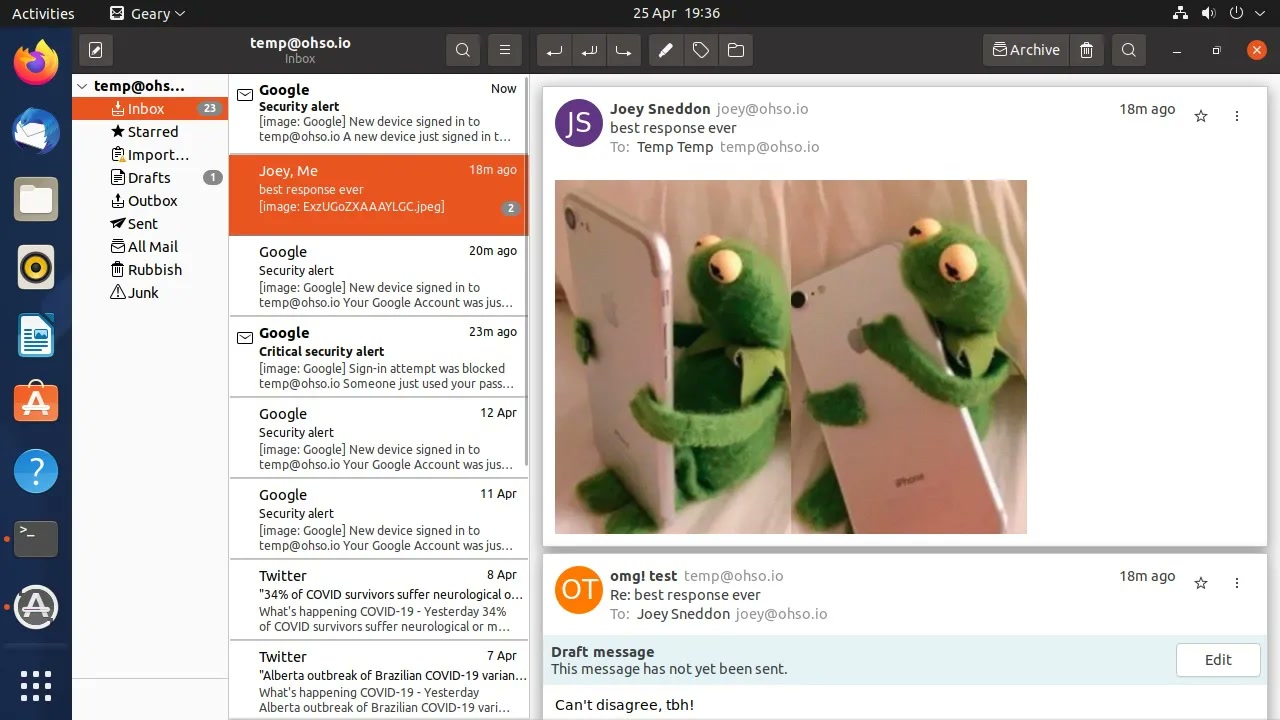Open Thunderbird from the dock
1280x720 pixels.
[36, 131]
